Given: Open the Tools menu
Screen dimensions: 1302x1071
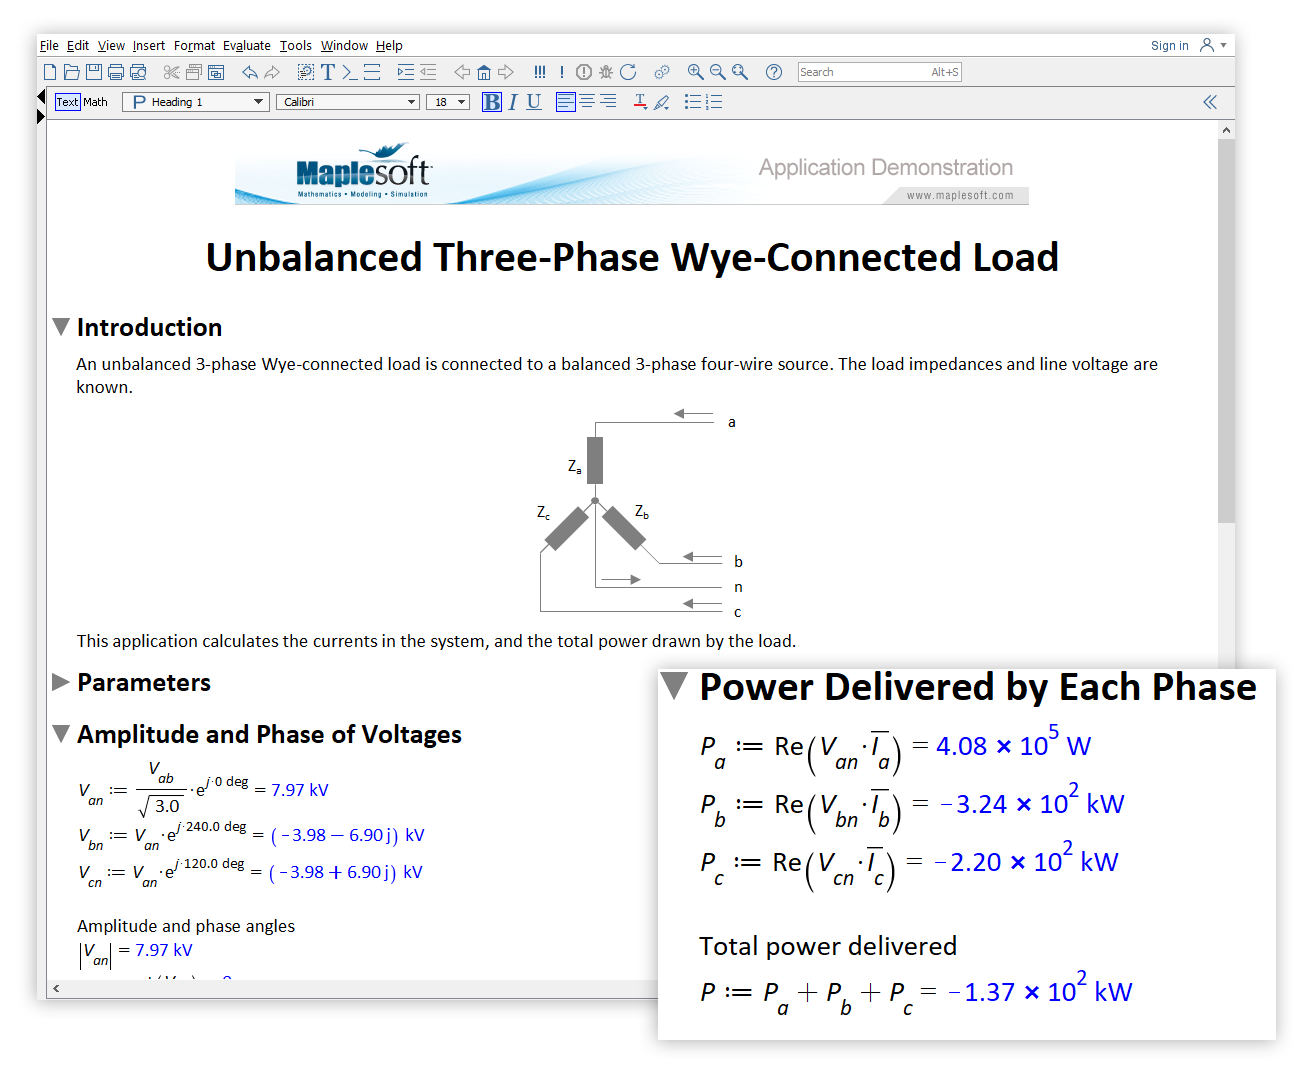Looking at the screenshot, I should tap(295, 46).
